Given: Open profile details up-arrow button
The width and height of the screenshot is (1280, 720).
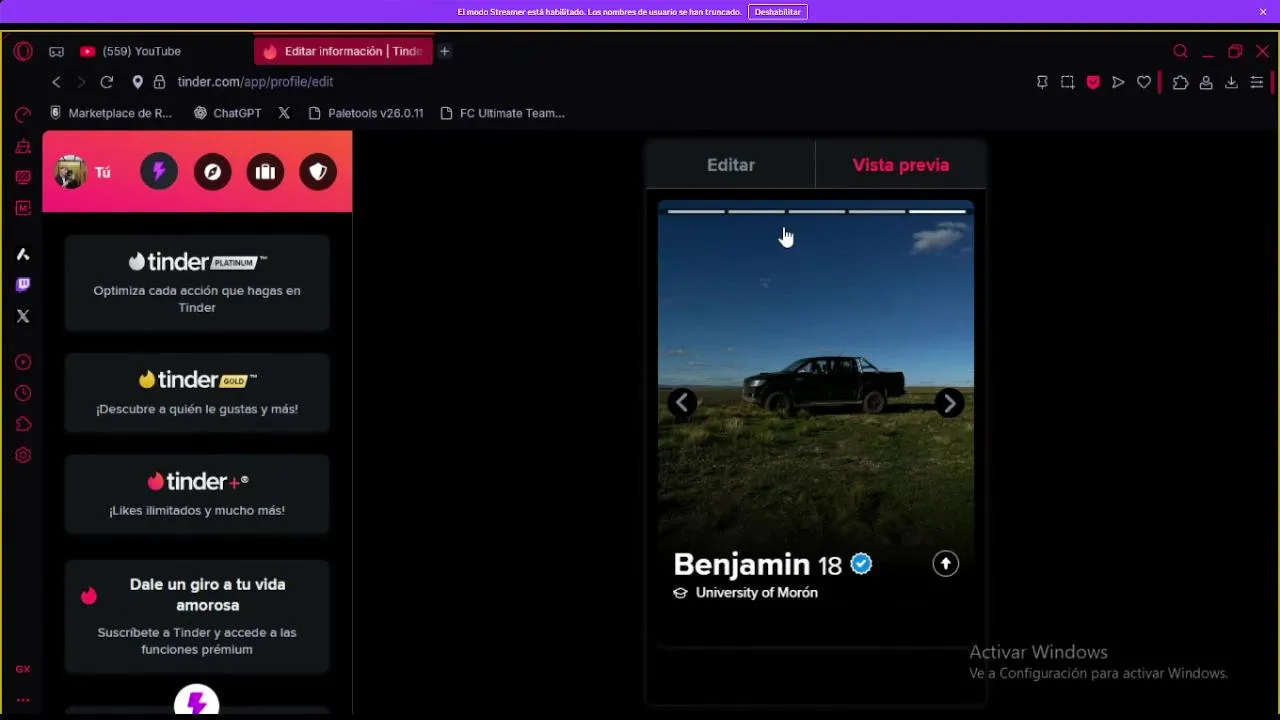Looking at the screenshot, I should [946, 564].
